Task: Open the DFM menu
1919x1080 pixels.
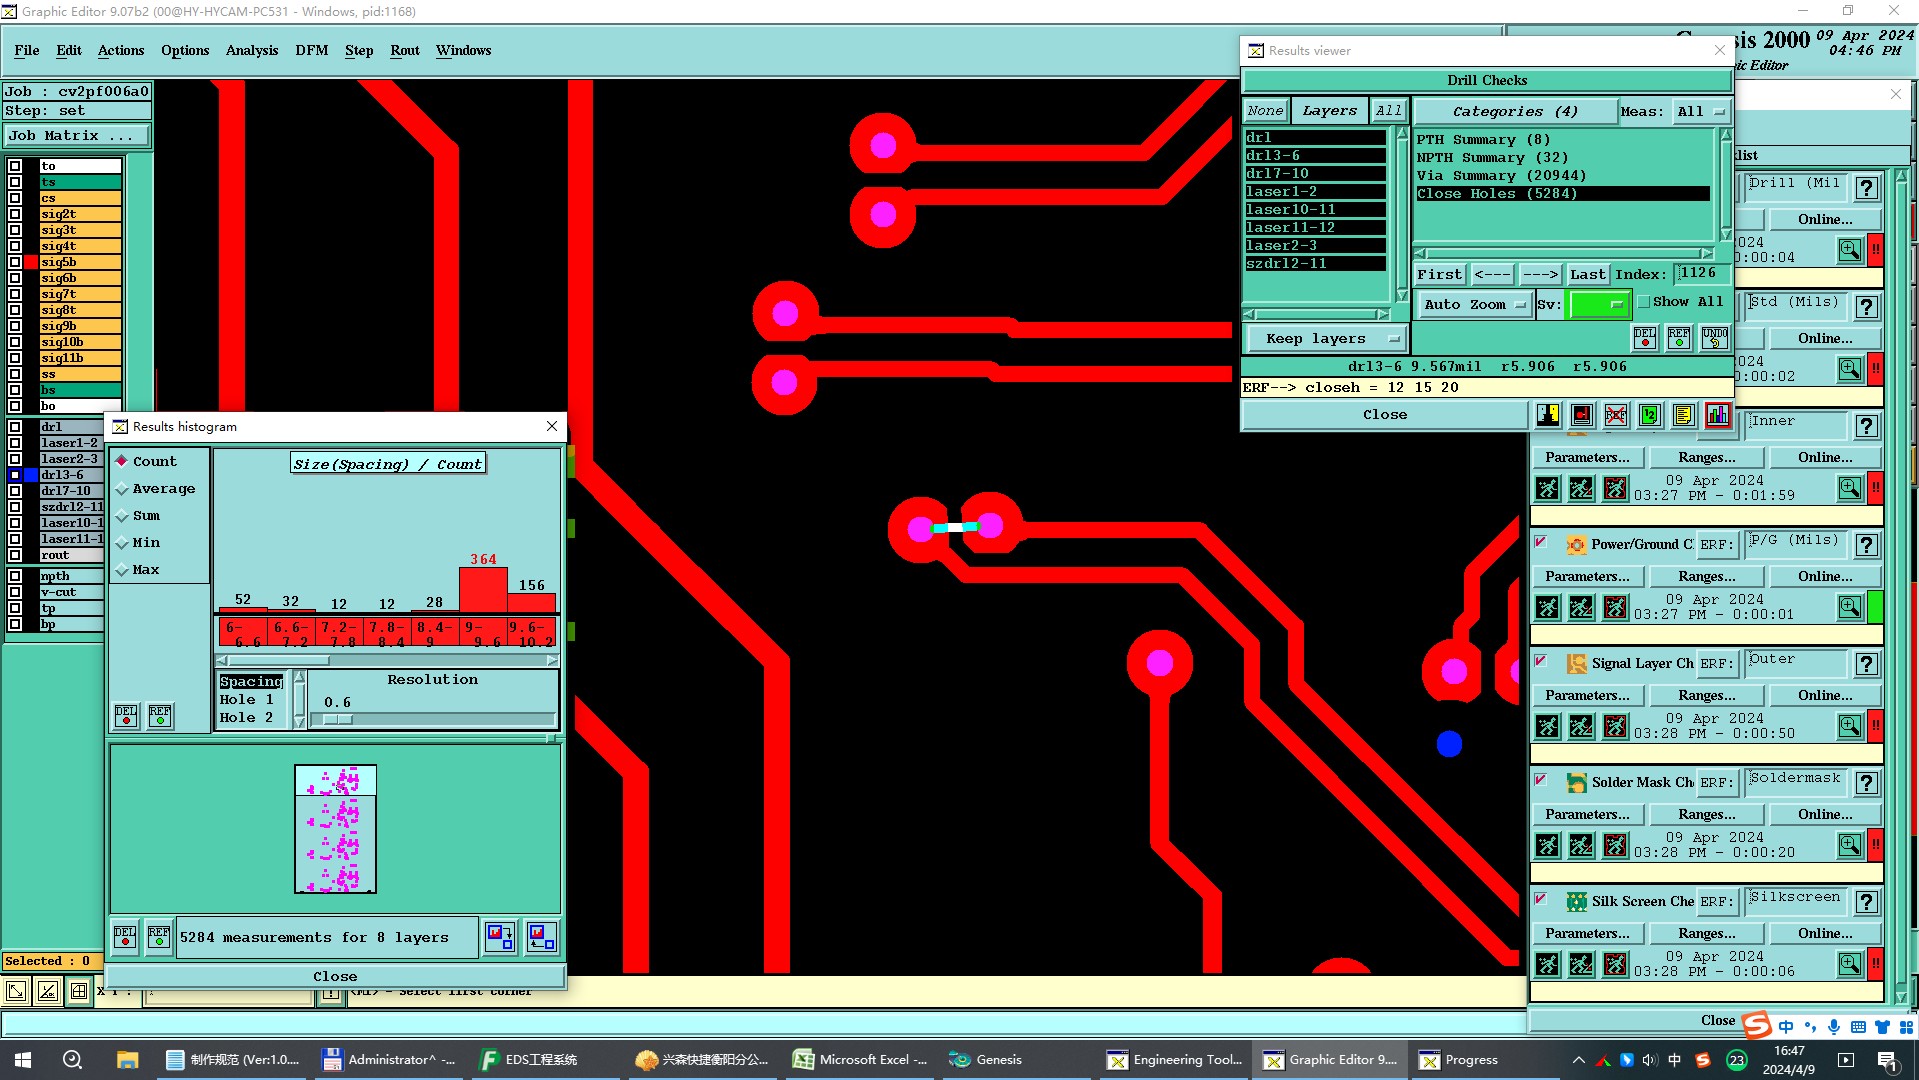Action: point(312,50)
